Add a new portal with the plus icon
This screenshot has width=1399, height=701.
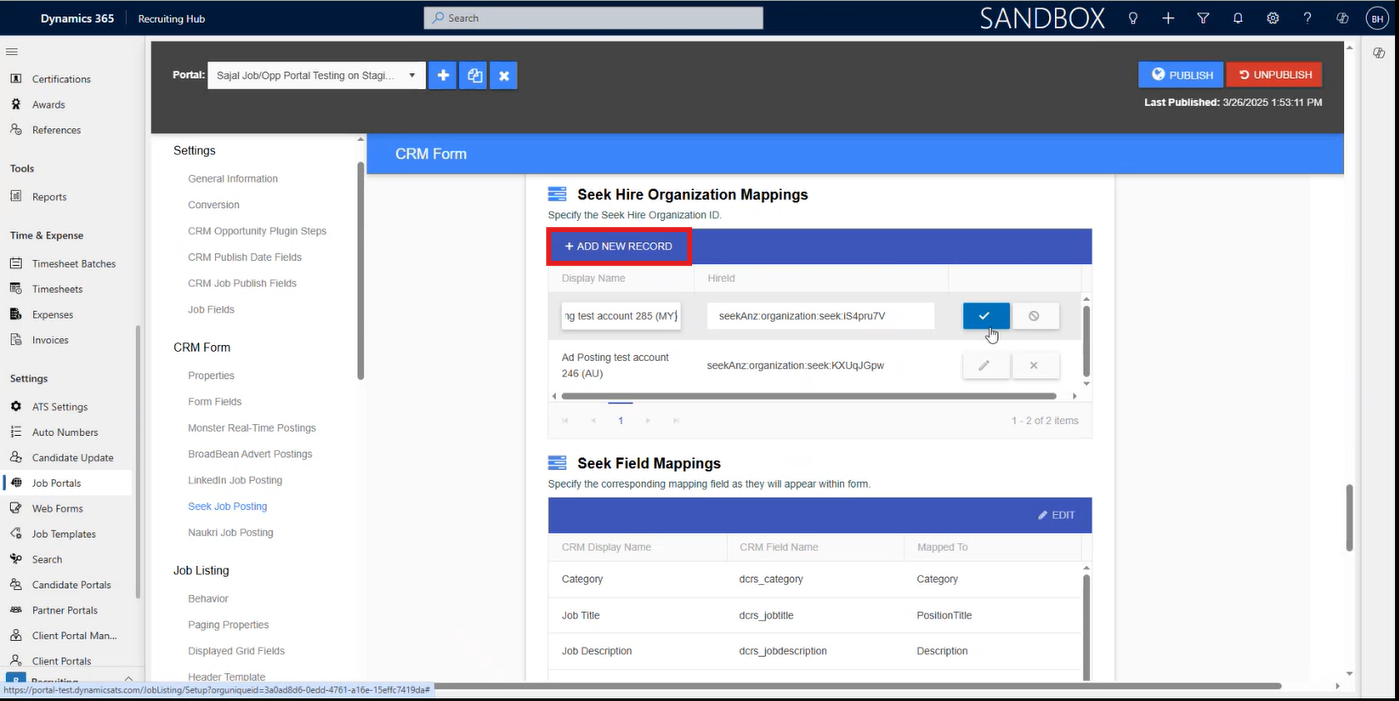[442, 75]
